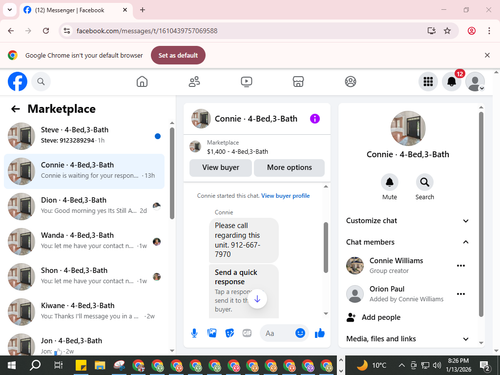Open the account profile avatar menu

click(475, 82)
